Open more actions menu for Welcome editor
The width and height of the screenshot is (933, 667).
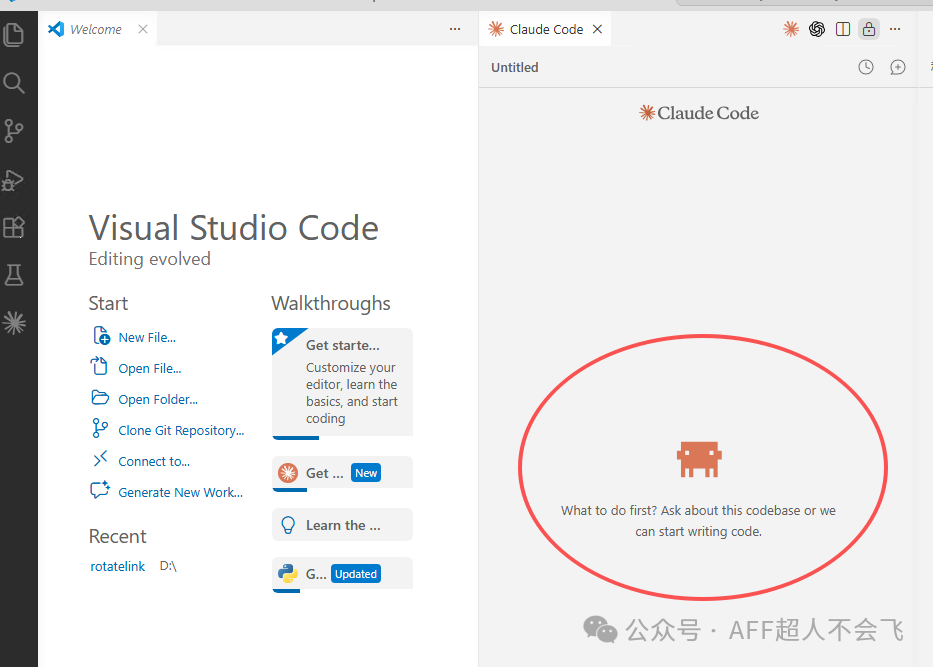455,29
